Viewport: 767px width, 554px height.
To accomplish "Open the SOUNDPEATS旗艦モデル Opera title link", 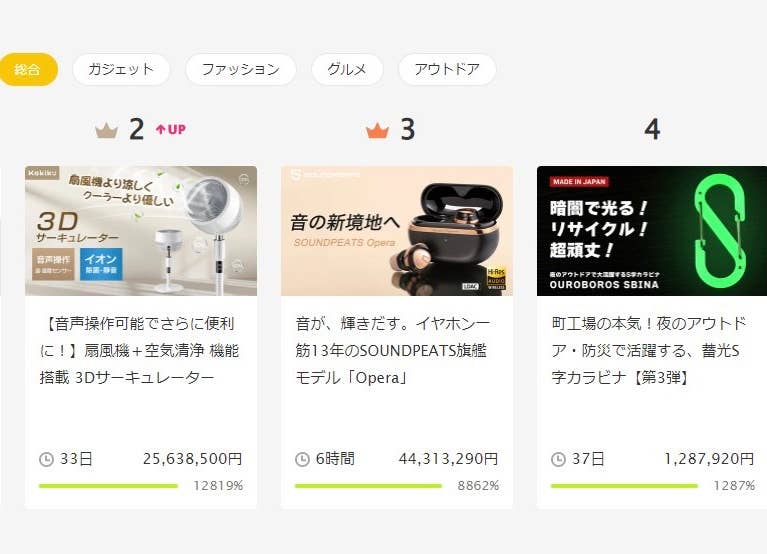I will 392,351.
